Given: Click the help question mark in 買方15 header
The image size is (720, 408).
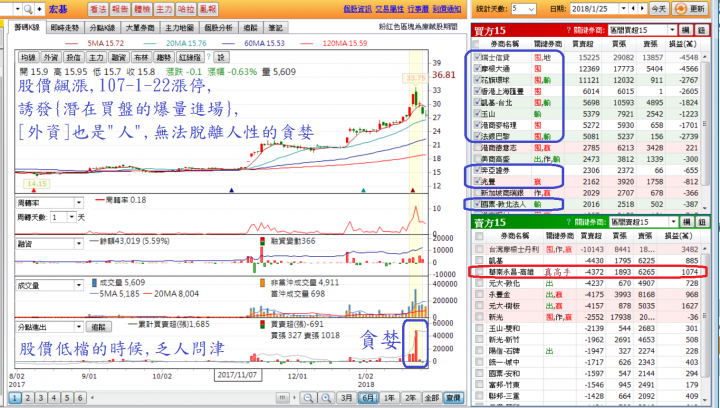Looking at the screenshot, I should pyautogui.click(x=568, y=30).
